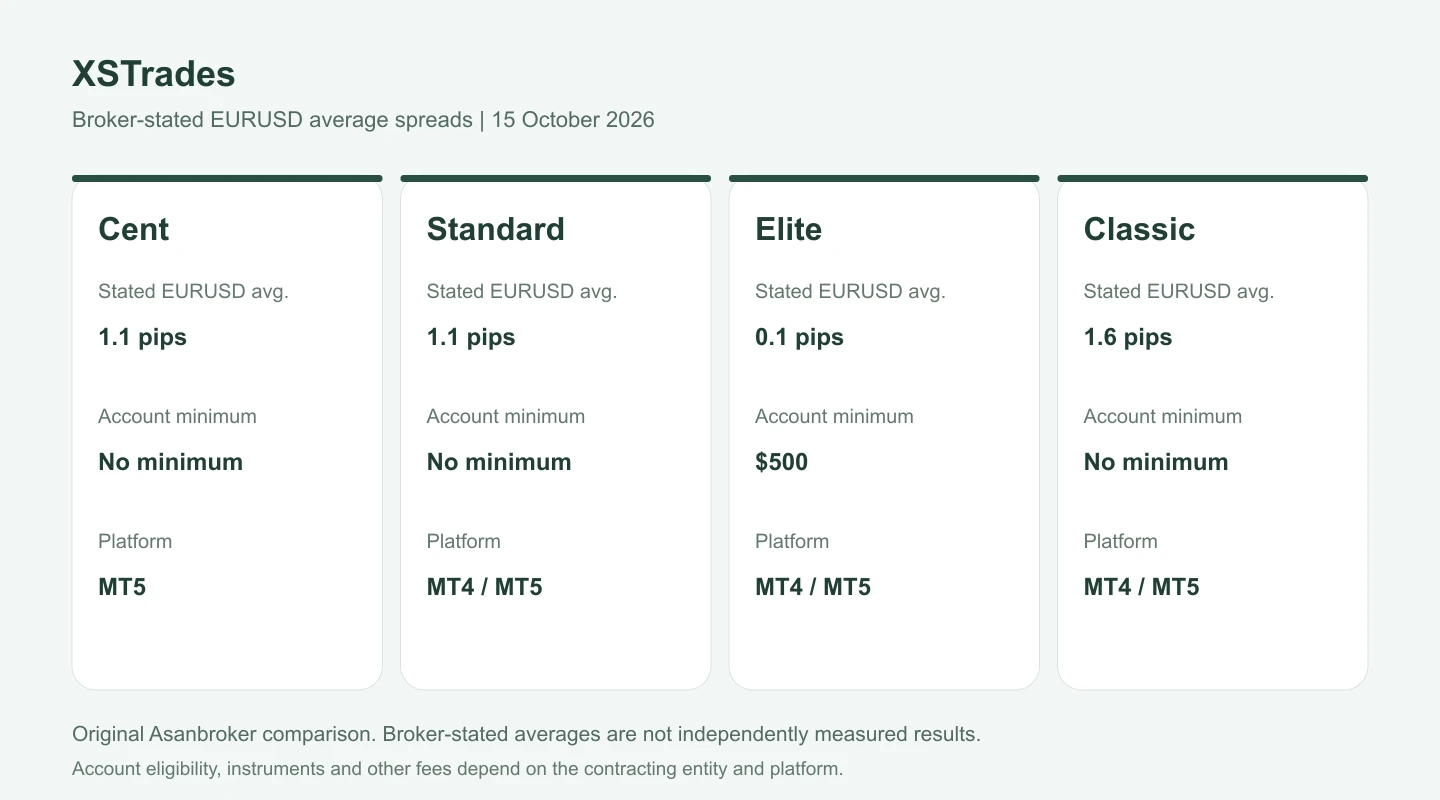The width and height of the screenshot is (1440, 800).
Task: Click the Classic card title
Action: pos(1140,229)
